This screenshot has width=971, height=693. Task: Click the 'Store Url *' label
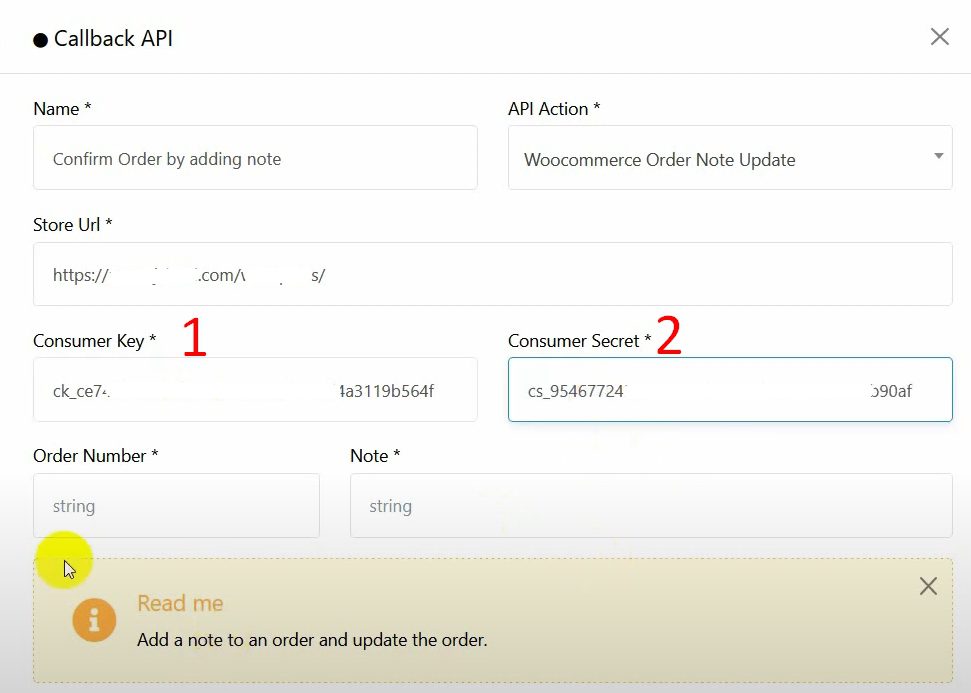(x=72, y=225)
